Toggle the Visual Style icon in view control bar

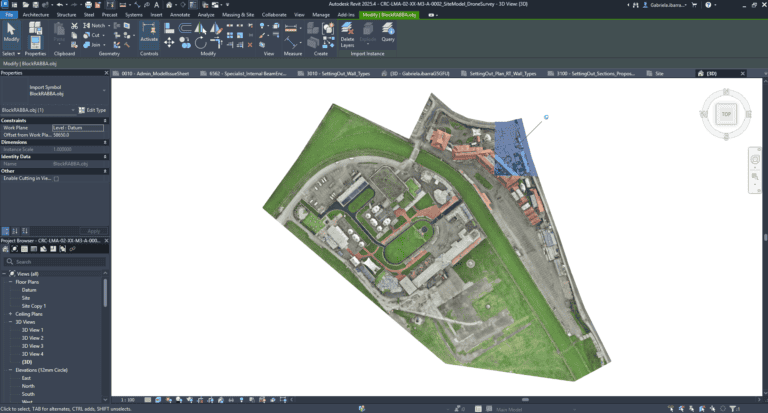(158, 400)
